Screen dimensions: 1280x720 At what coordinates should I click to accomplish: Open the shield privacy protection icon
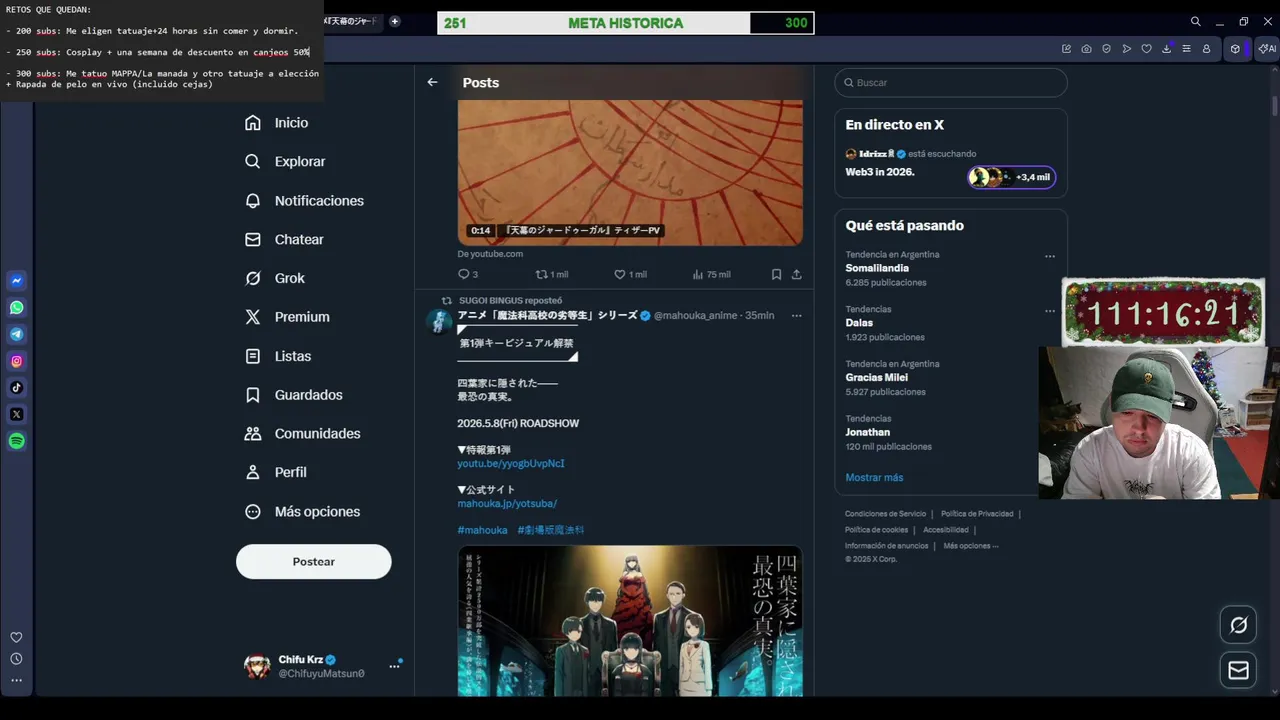(x=1106, y=49)
